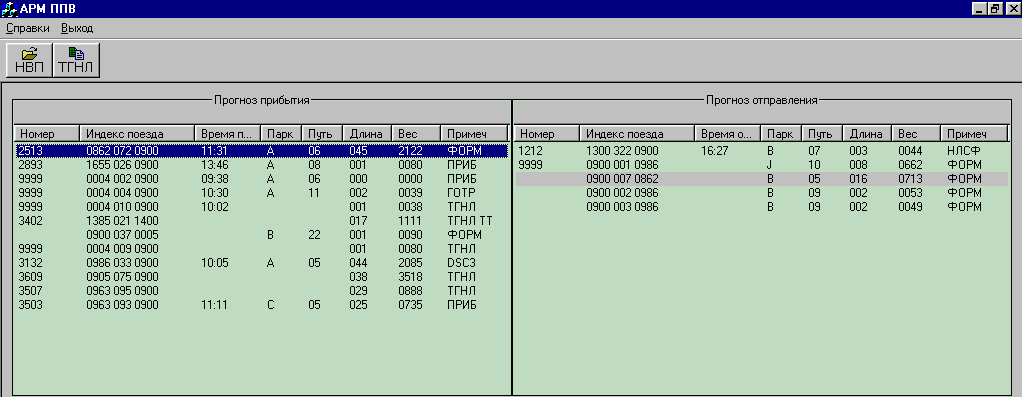This screenshot has height=397, width=1022.
Task: Click arrivals Время п... column header
Action: (227, 134)
